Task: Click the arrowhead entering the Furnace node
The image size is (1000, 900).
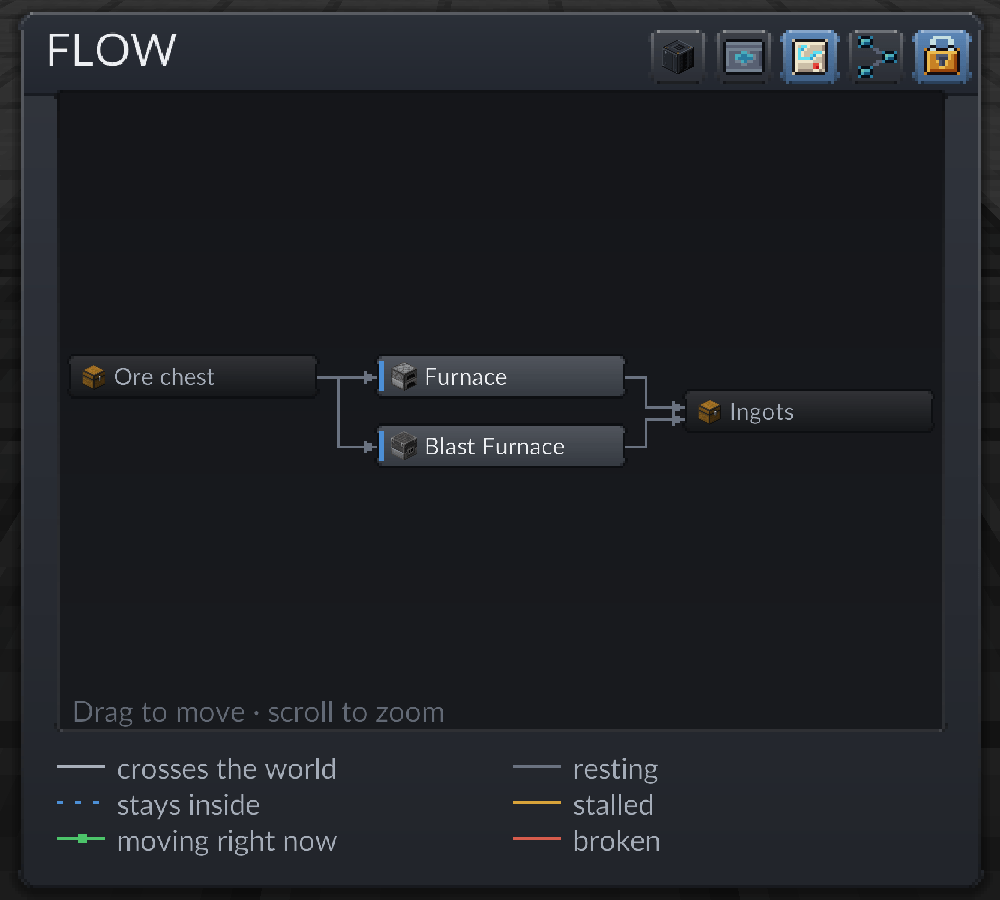Action: click(x=370, y=378)
